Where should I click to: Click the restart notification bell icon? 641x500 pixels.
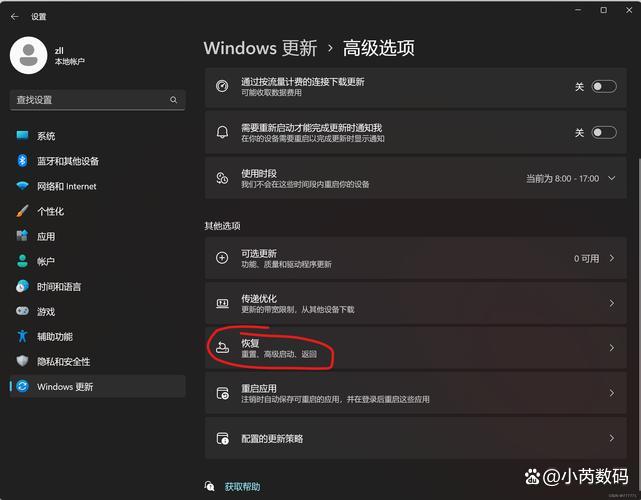[222, 132]
